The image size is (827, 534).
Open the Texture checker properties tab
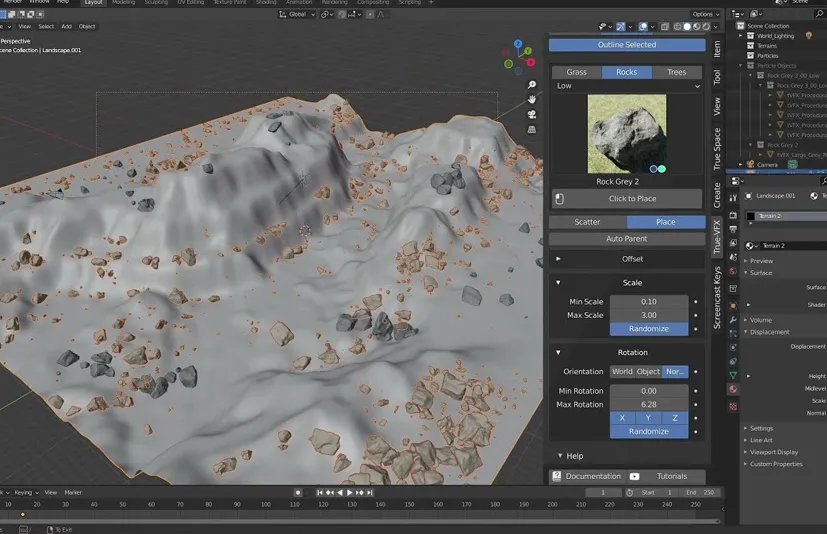pos(733,406)
